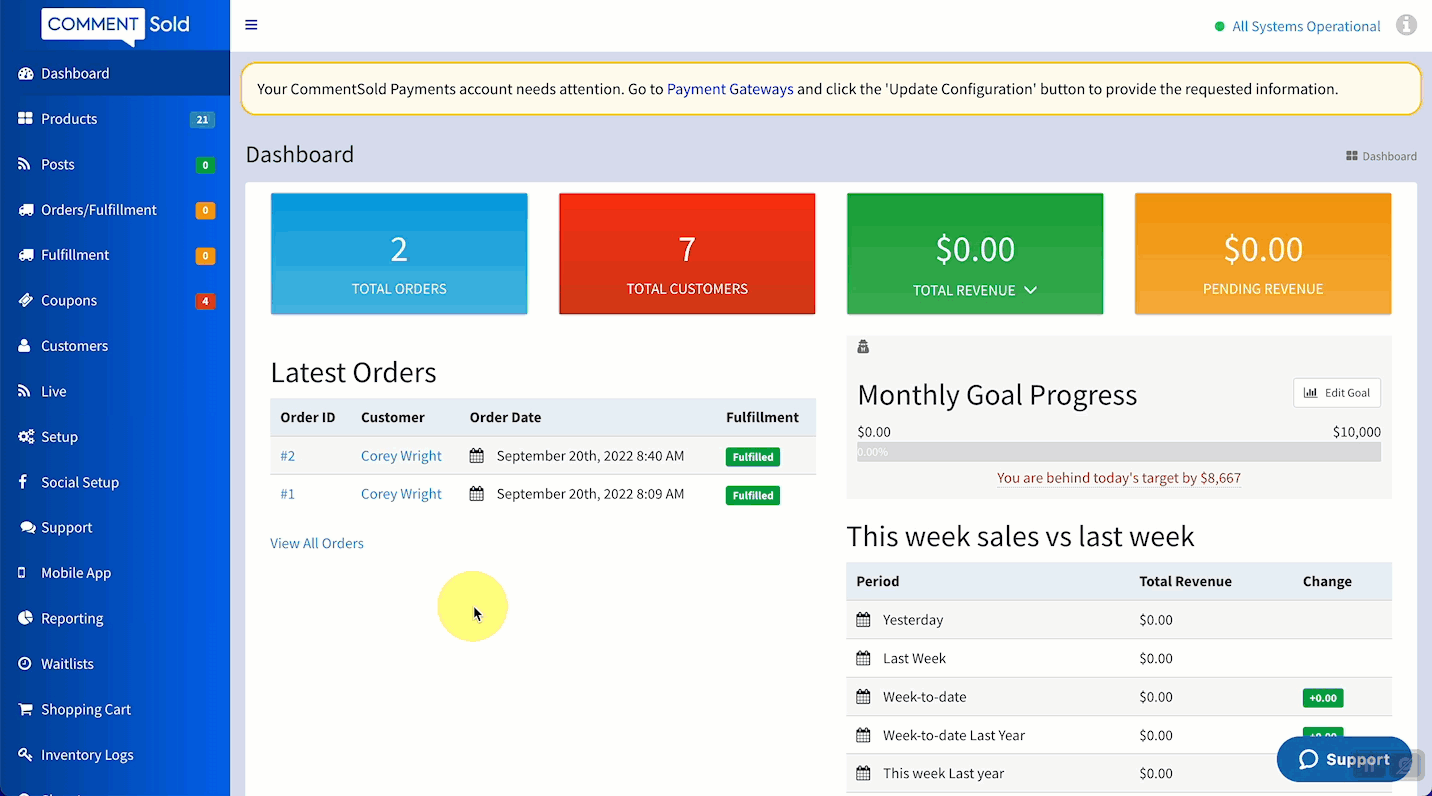Click the Coupons tag icon in sidebar
Viewport: 1432px width, 796px height.
(x=25, y=300)
